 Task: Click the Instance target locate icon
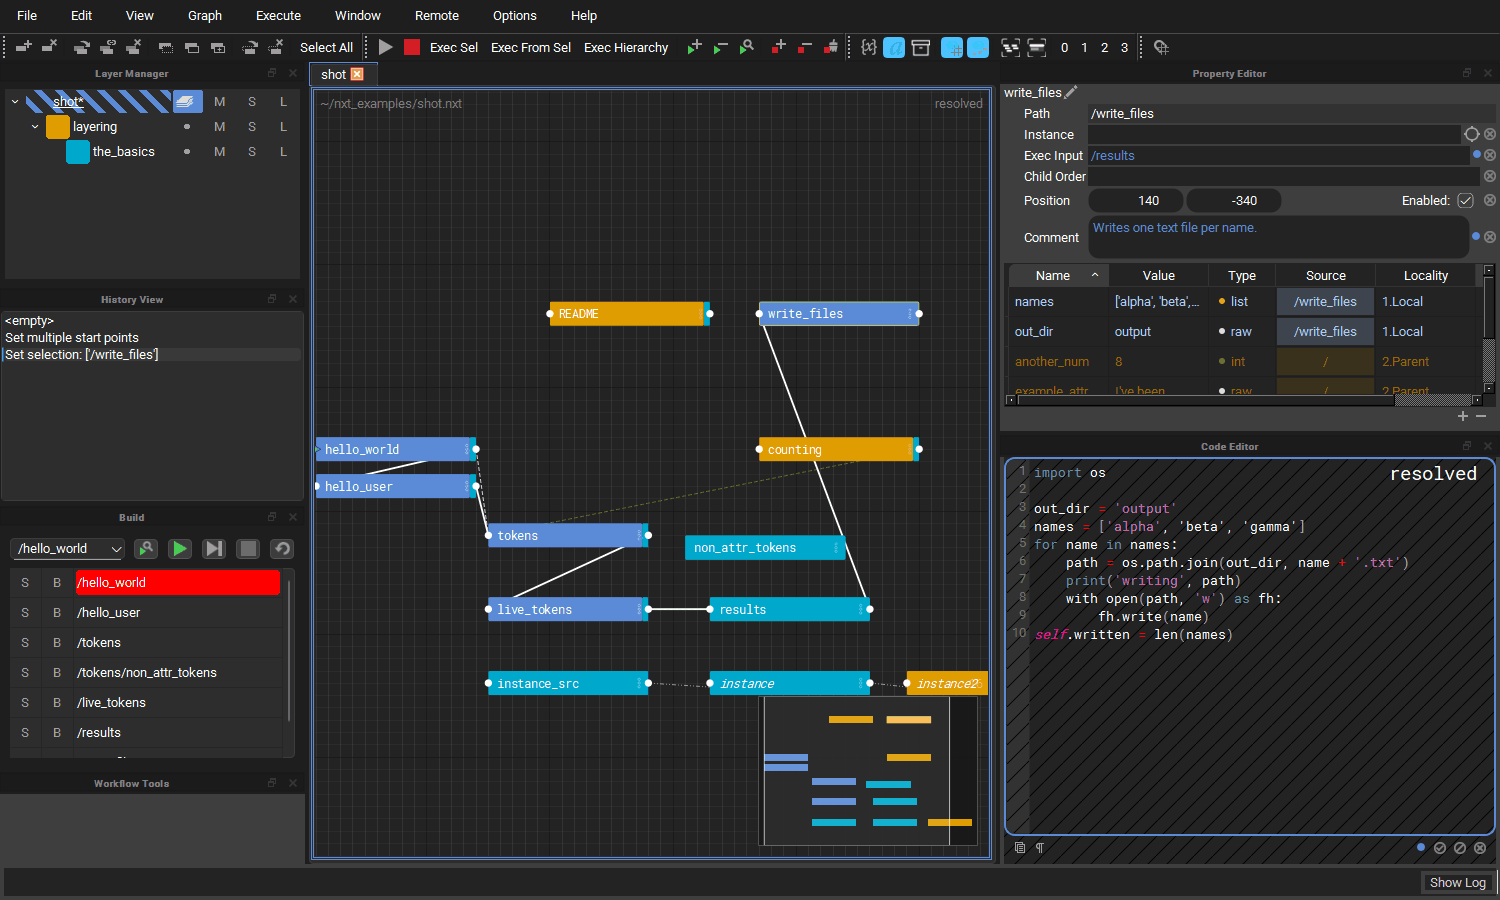(x=1472, y=134)
